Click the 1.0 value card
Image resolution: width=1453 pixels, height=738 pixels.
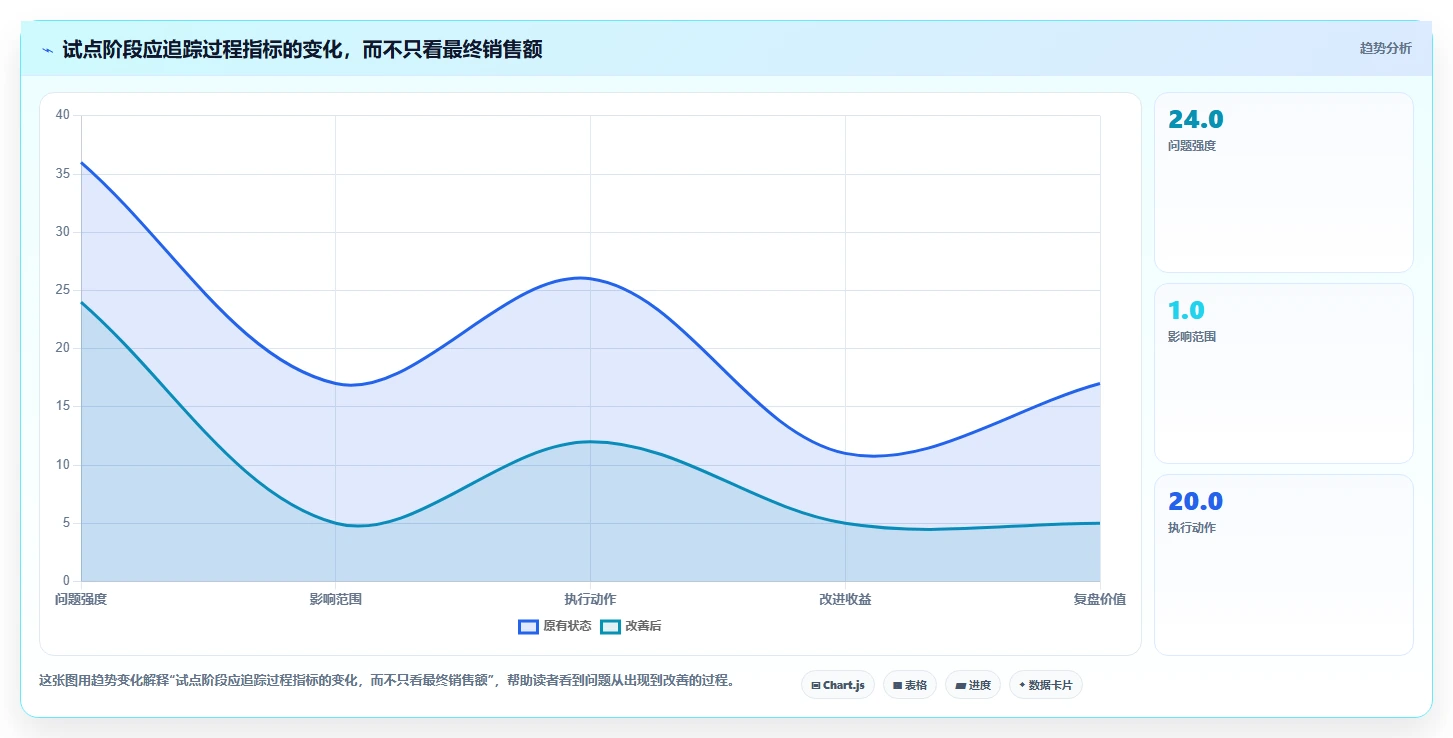click(1284, 373)
